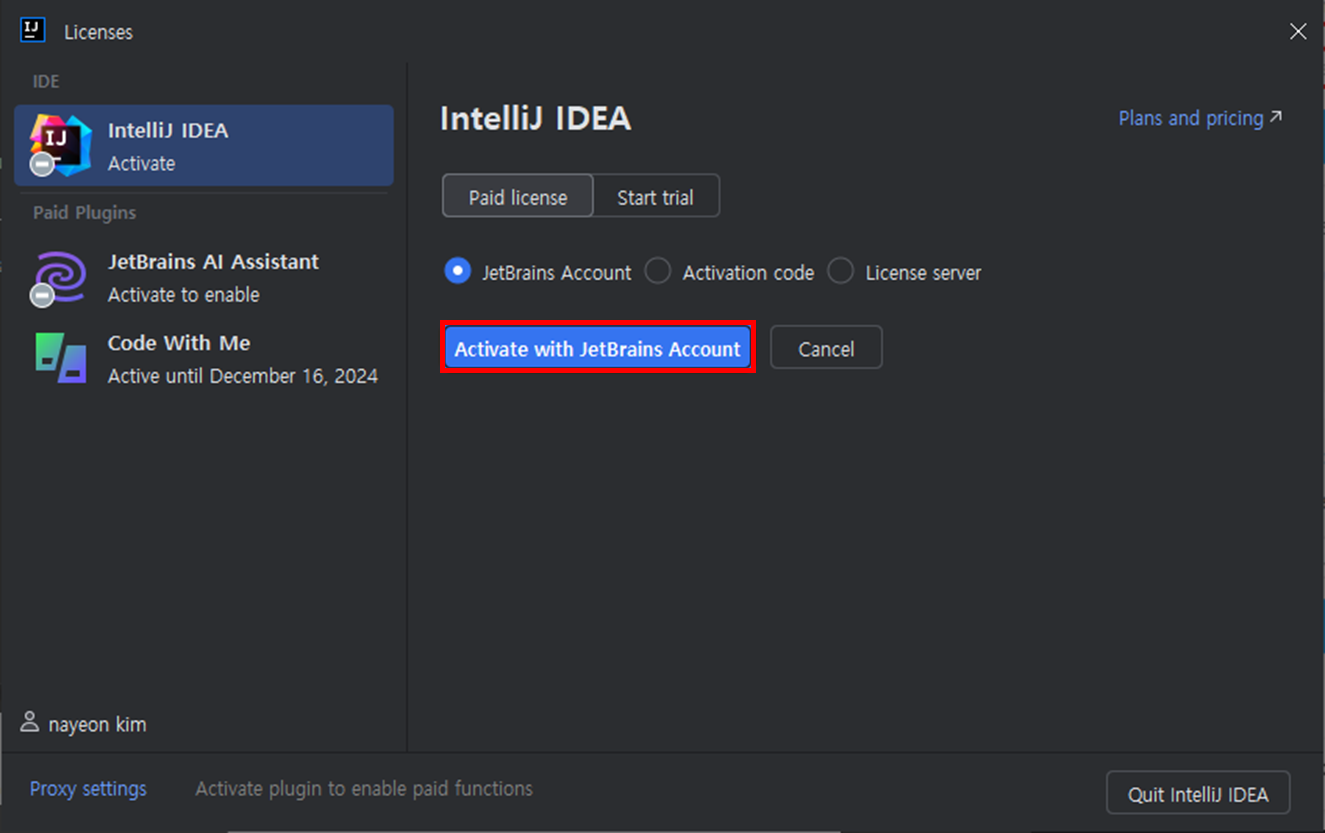This screenshot has height=833, width=1325.
Task: Click the Cancel button
Action: tap(826, 348)
